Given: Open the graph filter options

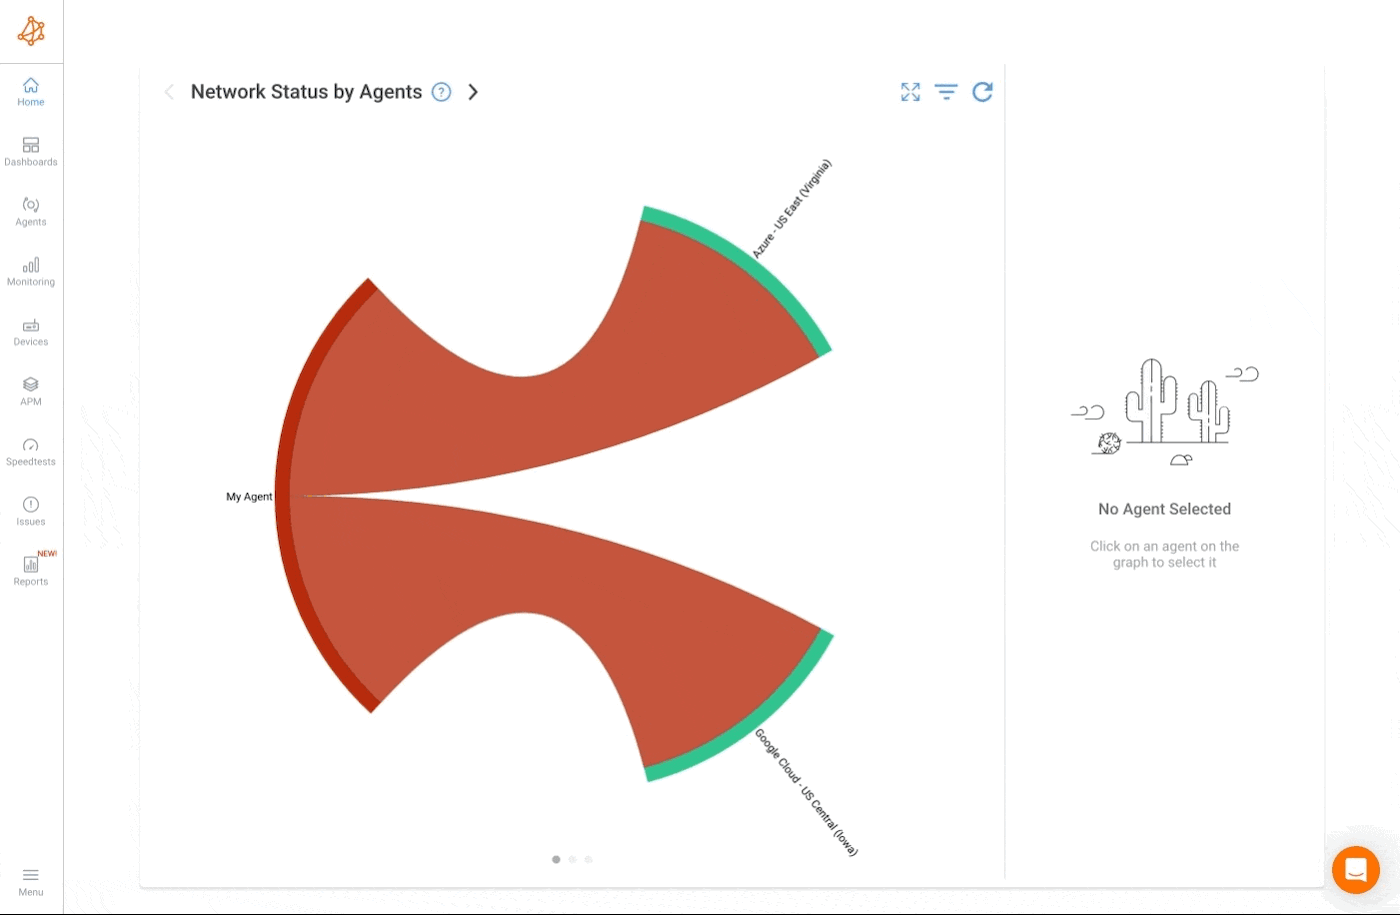Looking at the screenshot, I should [946, 92].
